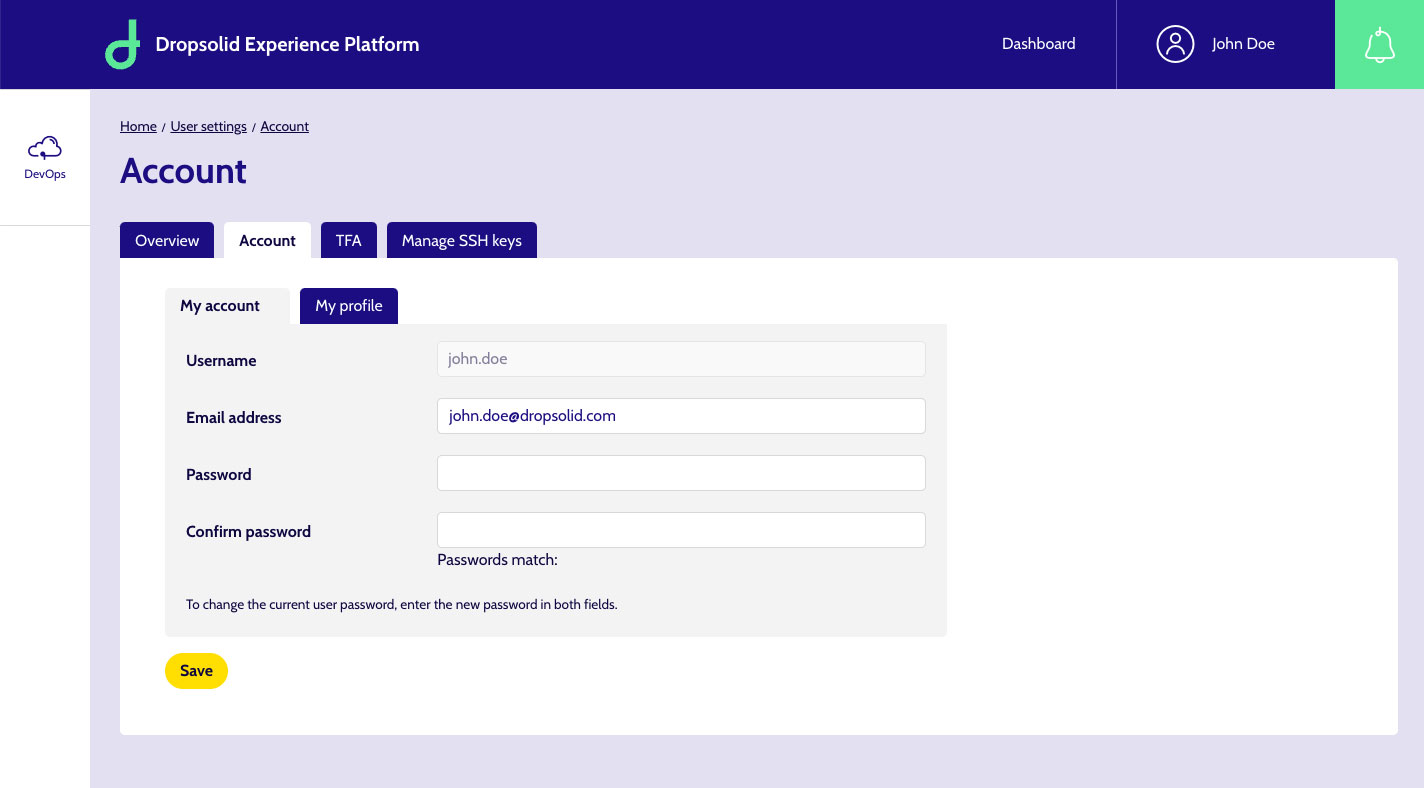This screenshot has width=1424, height=788.
Task: Click the Account page heading
Action: [x=183, y=171]
